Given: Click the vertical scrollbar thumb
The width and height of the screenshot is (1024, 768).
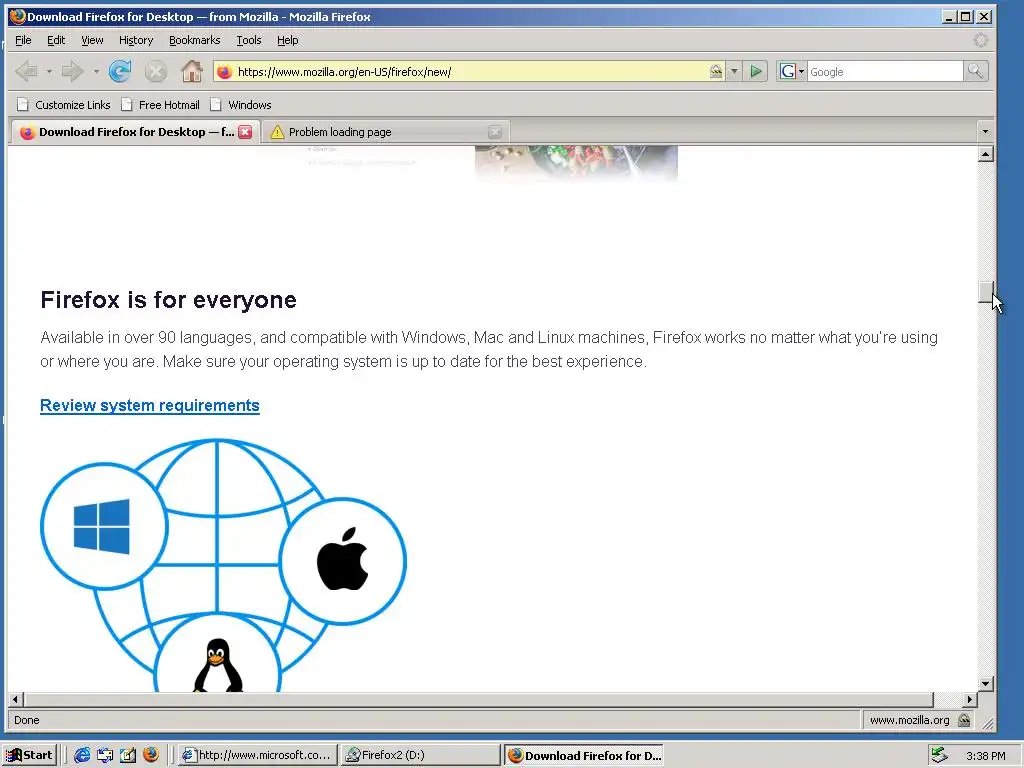Looking at the screenshot, I should coord(986,292).
